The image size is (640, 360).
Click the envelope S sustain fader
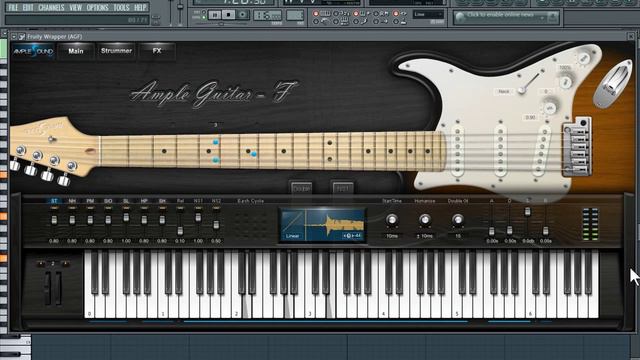527,211
